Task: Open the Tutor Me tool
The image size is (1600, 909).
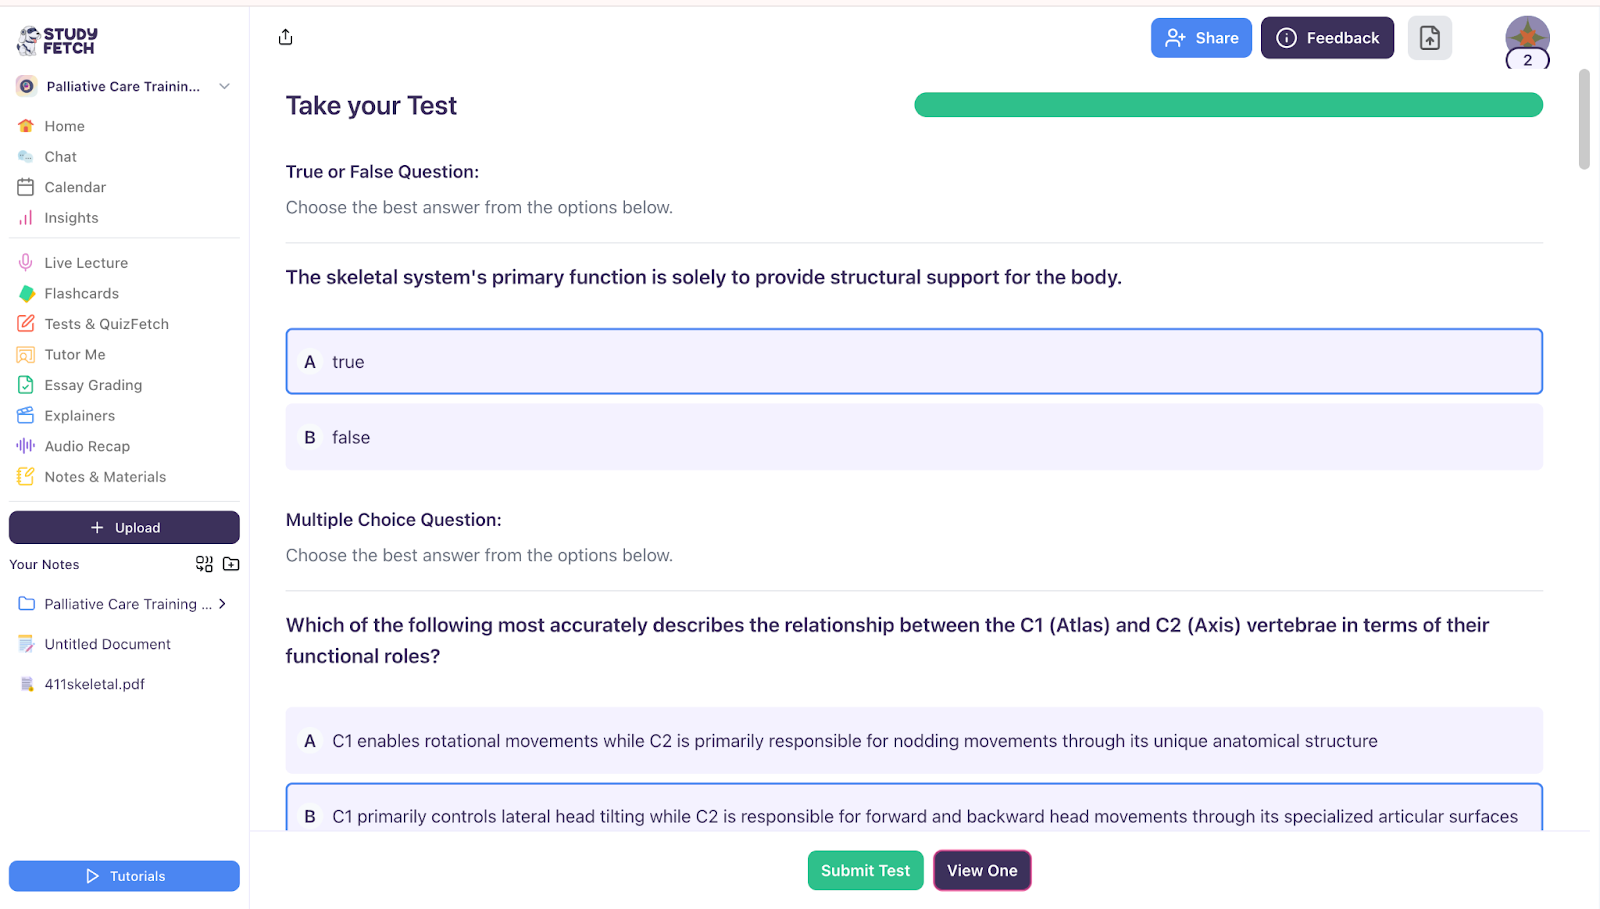Action: pyautogui.click(x=74, y=354)
